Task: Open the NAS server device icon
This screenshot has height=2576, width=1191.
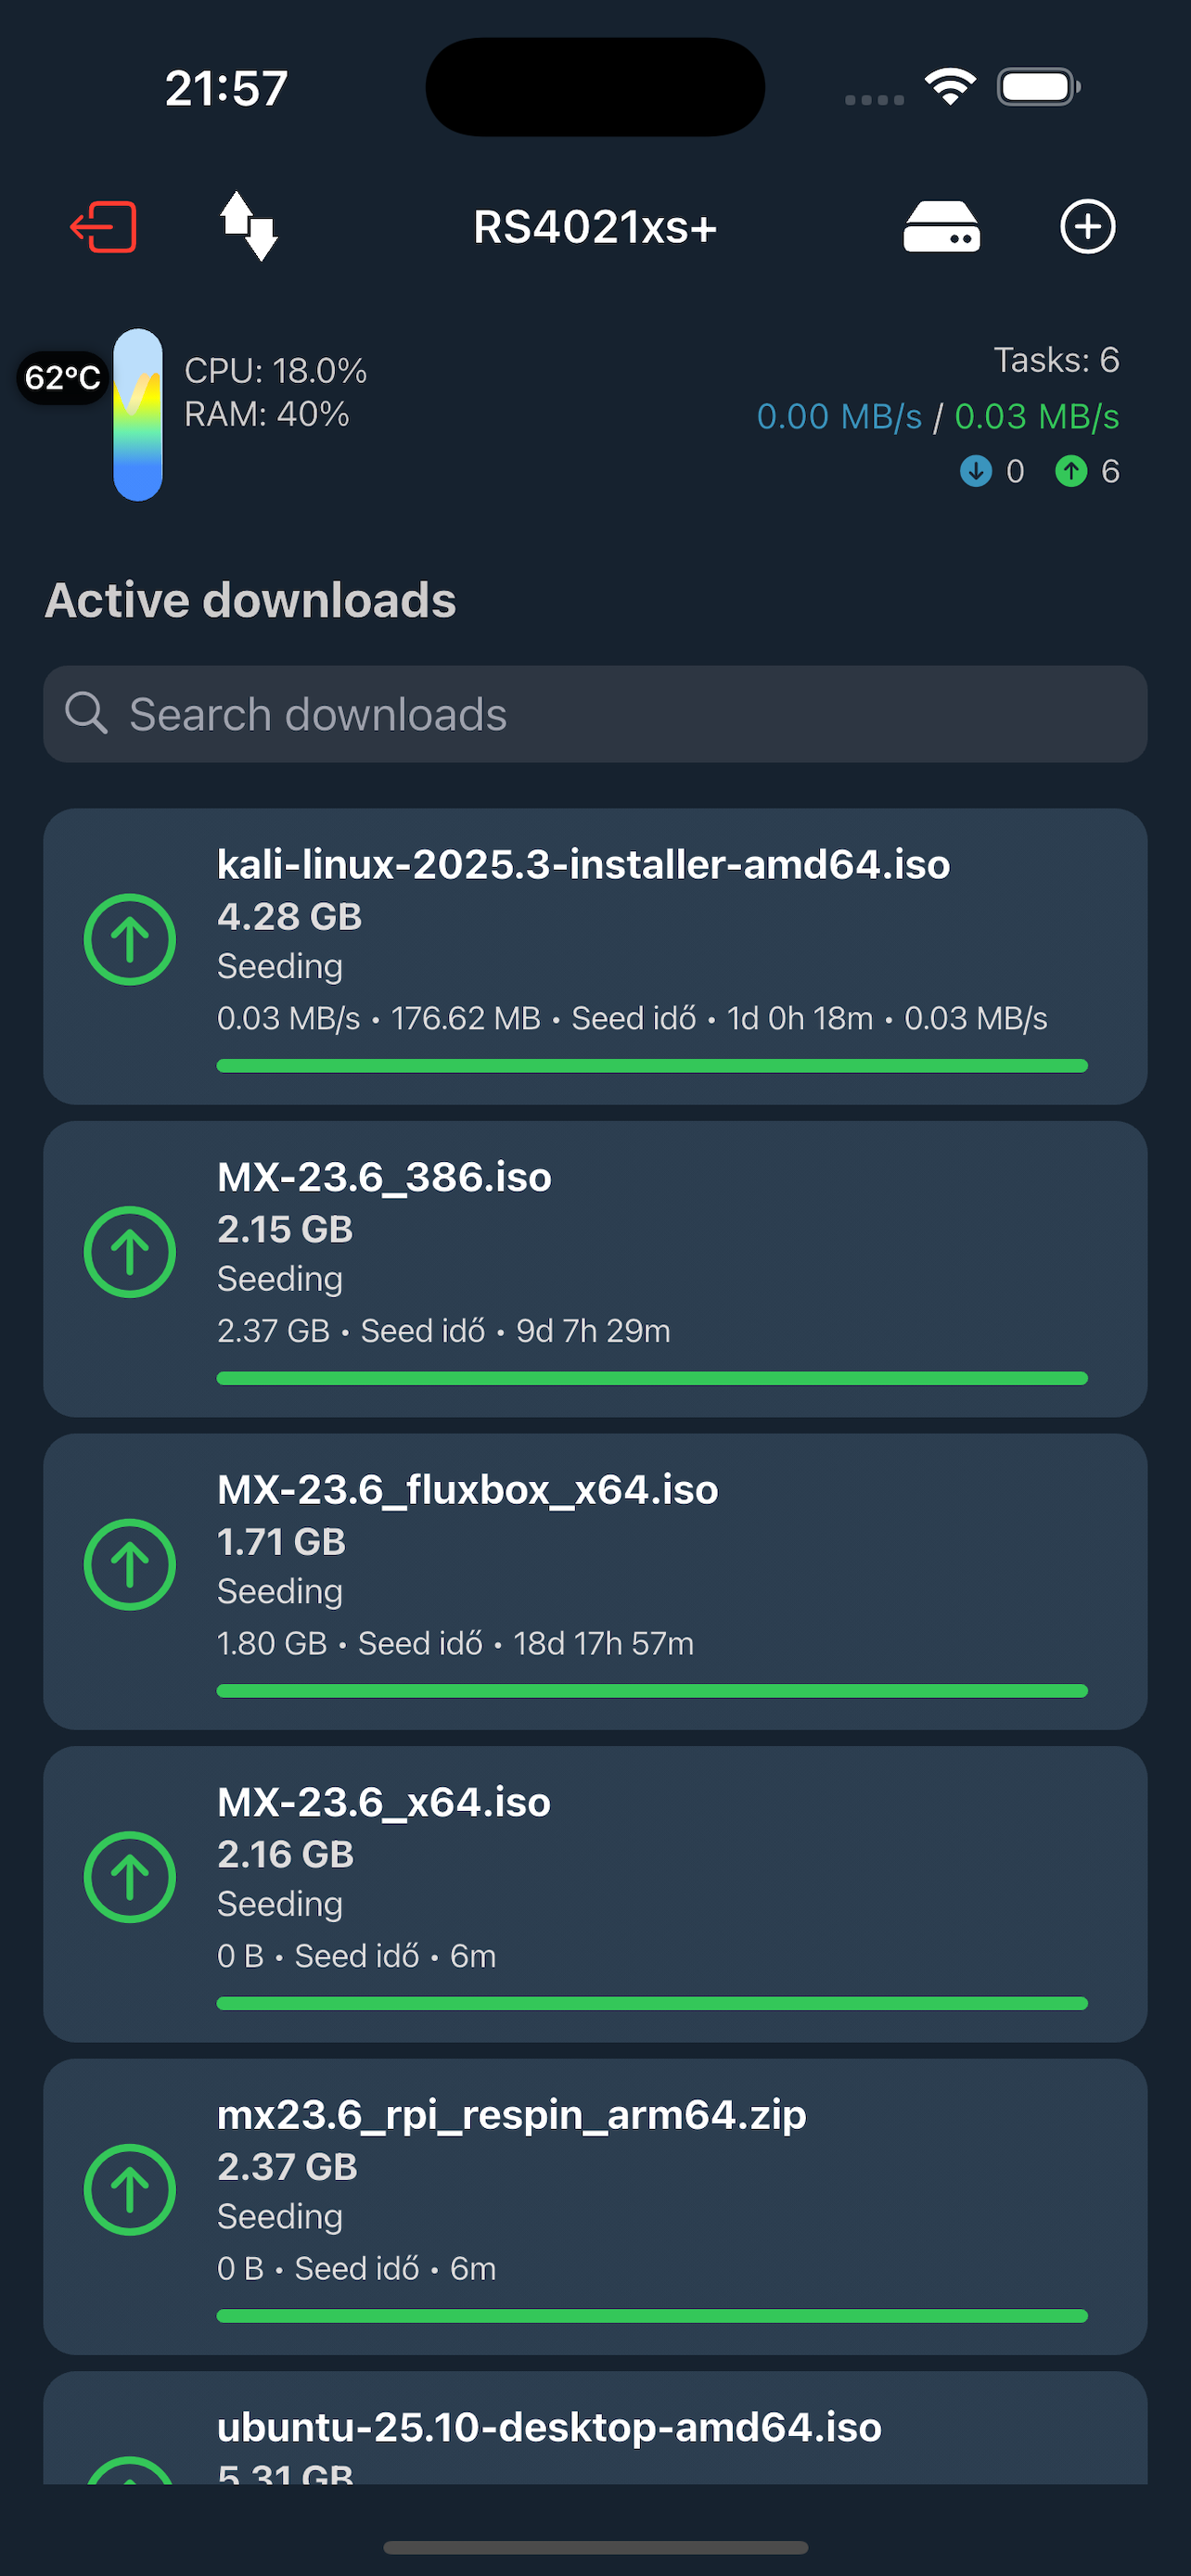Action: pos(941,227)
